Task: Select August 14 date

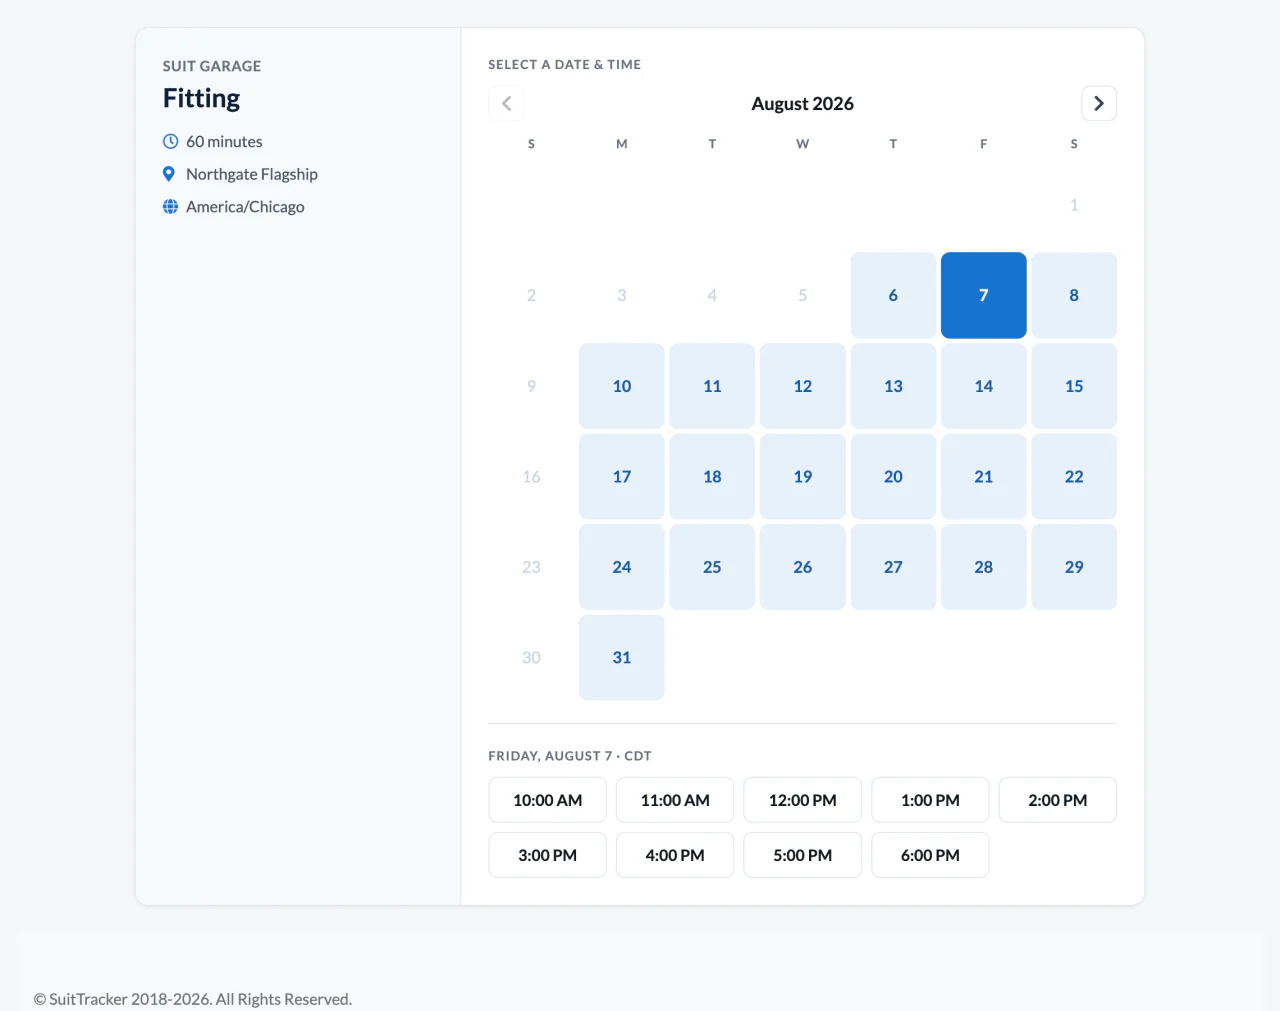Action: coord(984,386)
